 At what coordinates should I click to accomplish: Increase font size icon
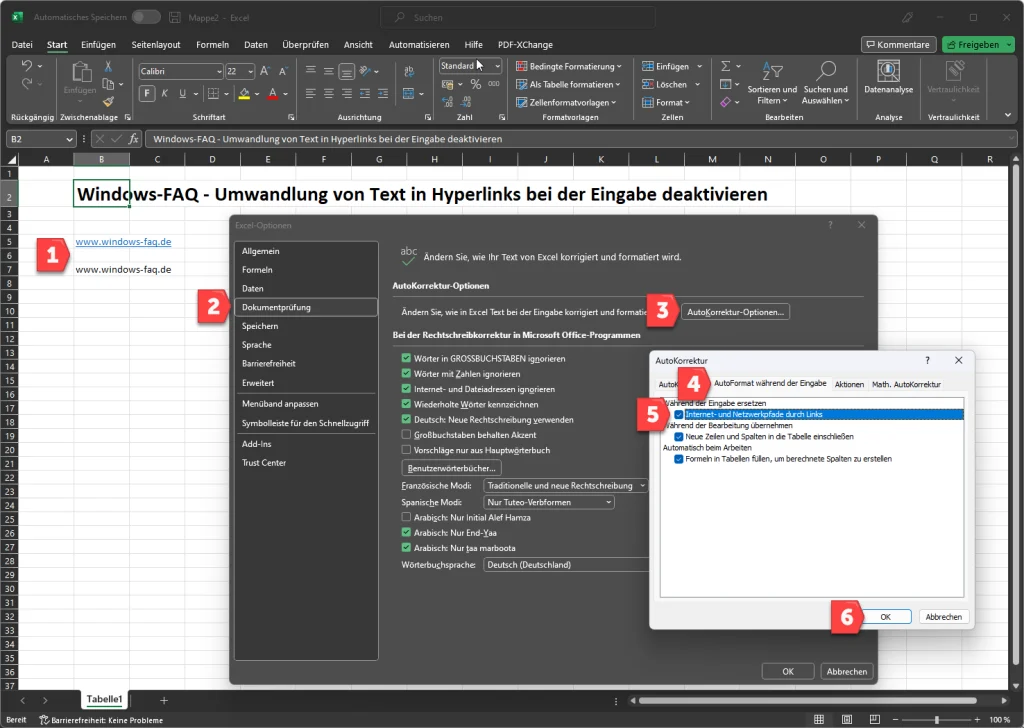264,71
